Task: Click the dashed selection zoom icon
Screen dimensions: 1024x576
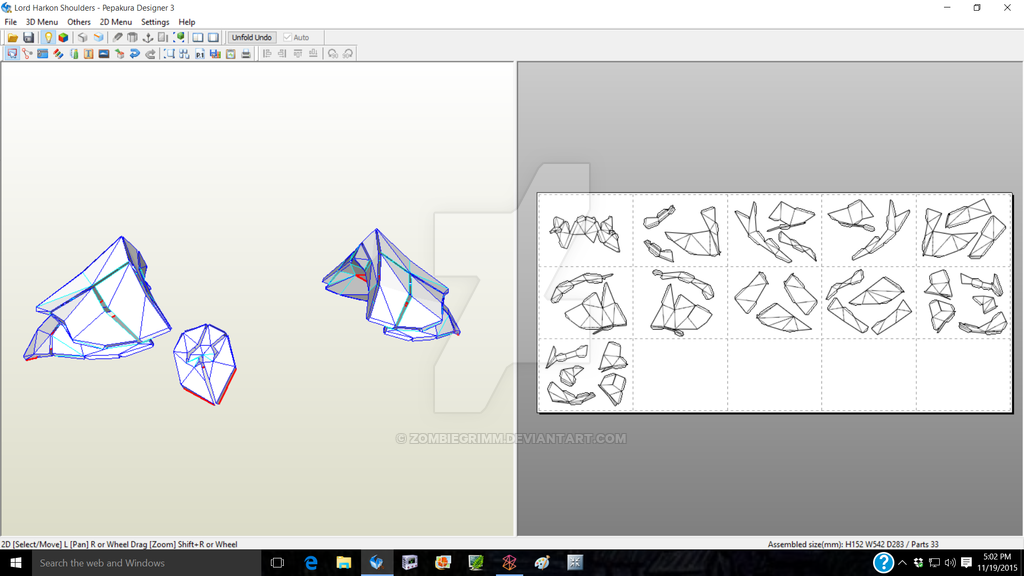Action: [x=169, y=54]
